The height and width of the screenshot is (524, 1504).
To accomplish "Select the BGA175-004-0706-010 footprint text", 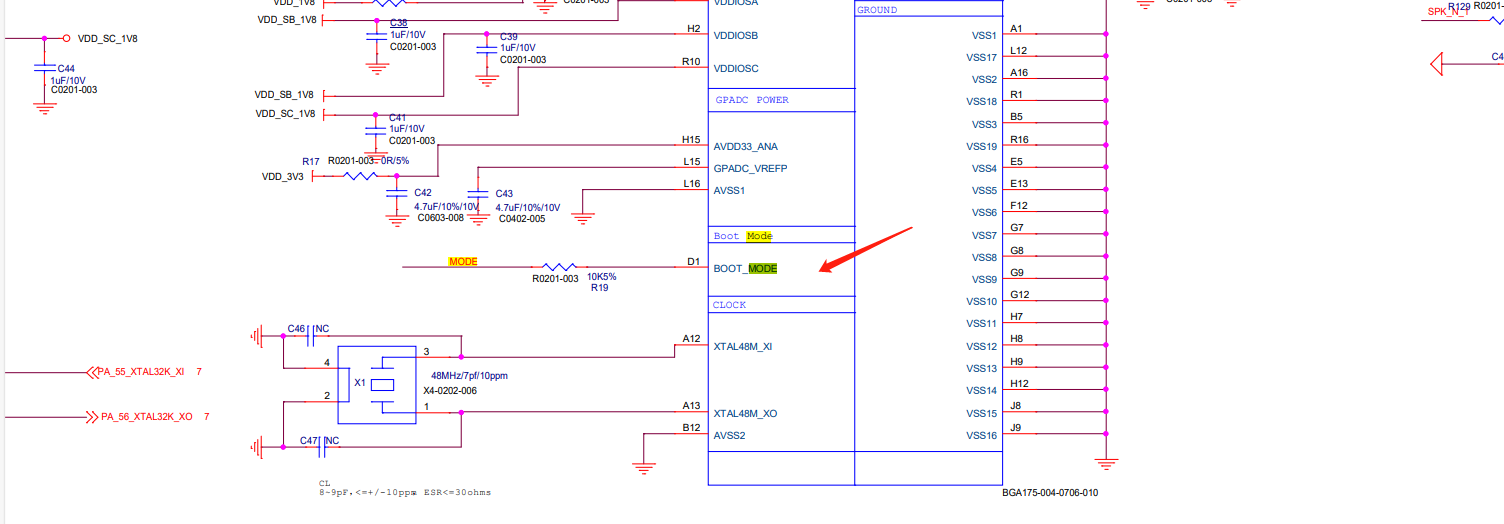I will 1050,493.
